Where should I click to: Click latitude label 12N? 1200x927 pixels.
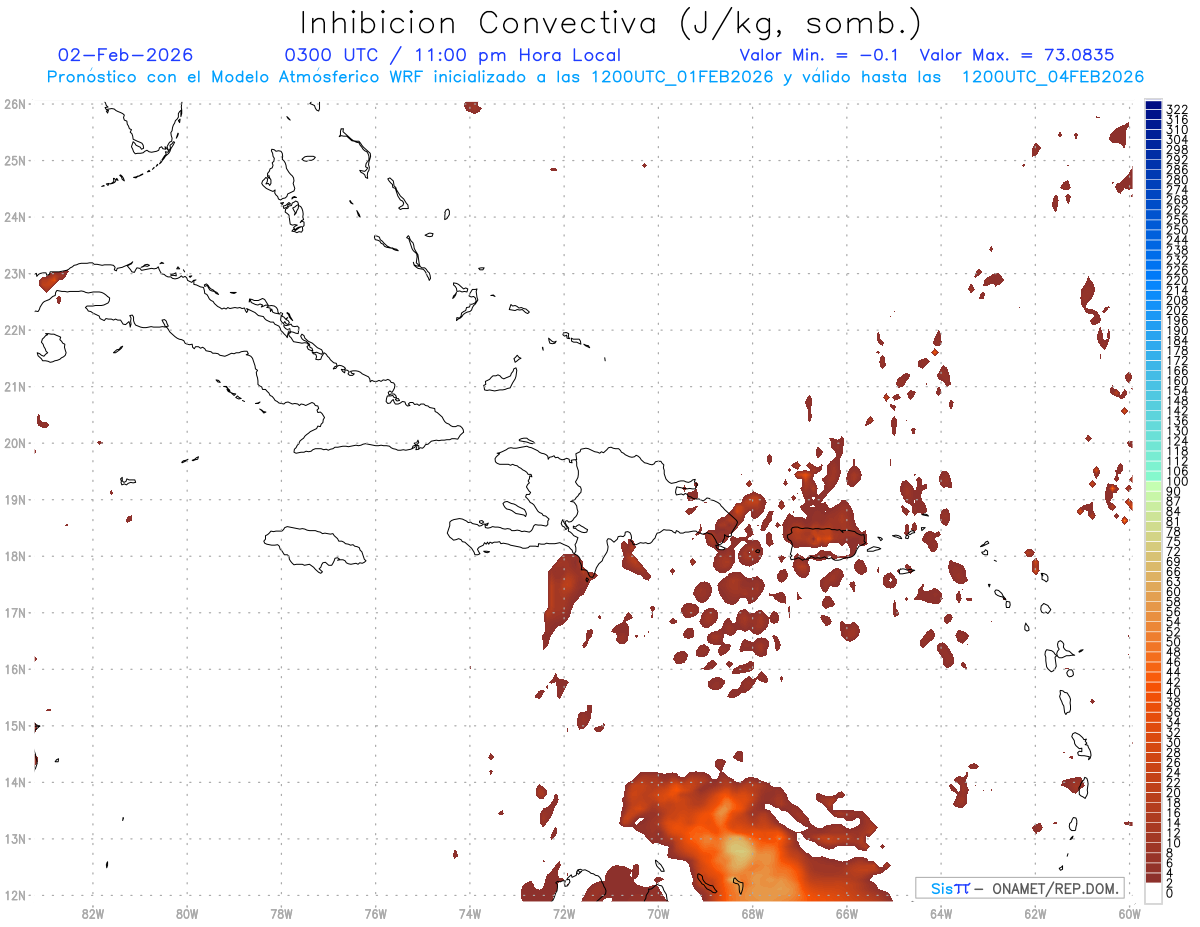click(15, 895)
